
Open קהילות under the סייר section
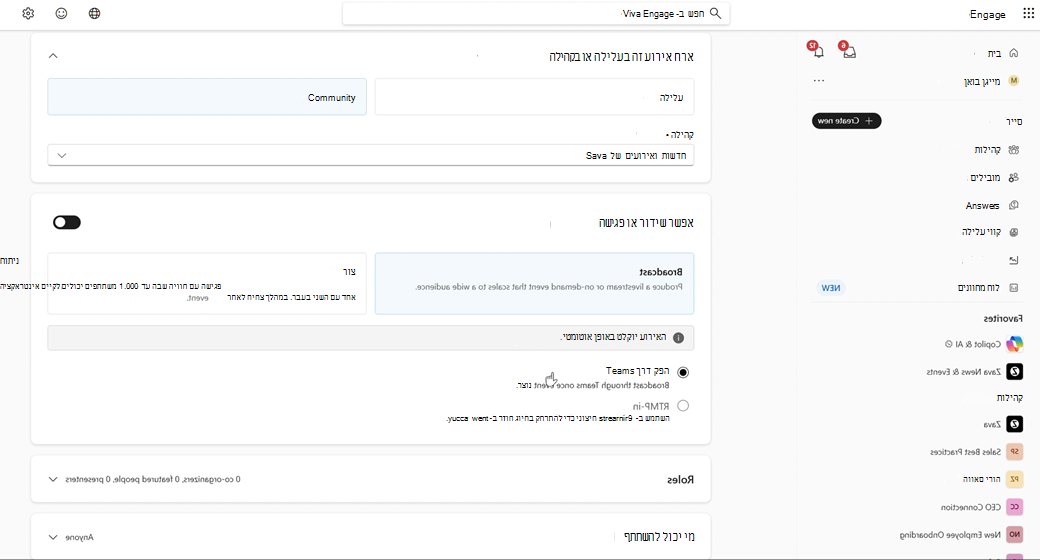[x=988, y=150]
